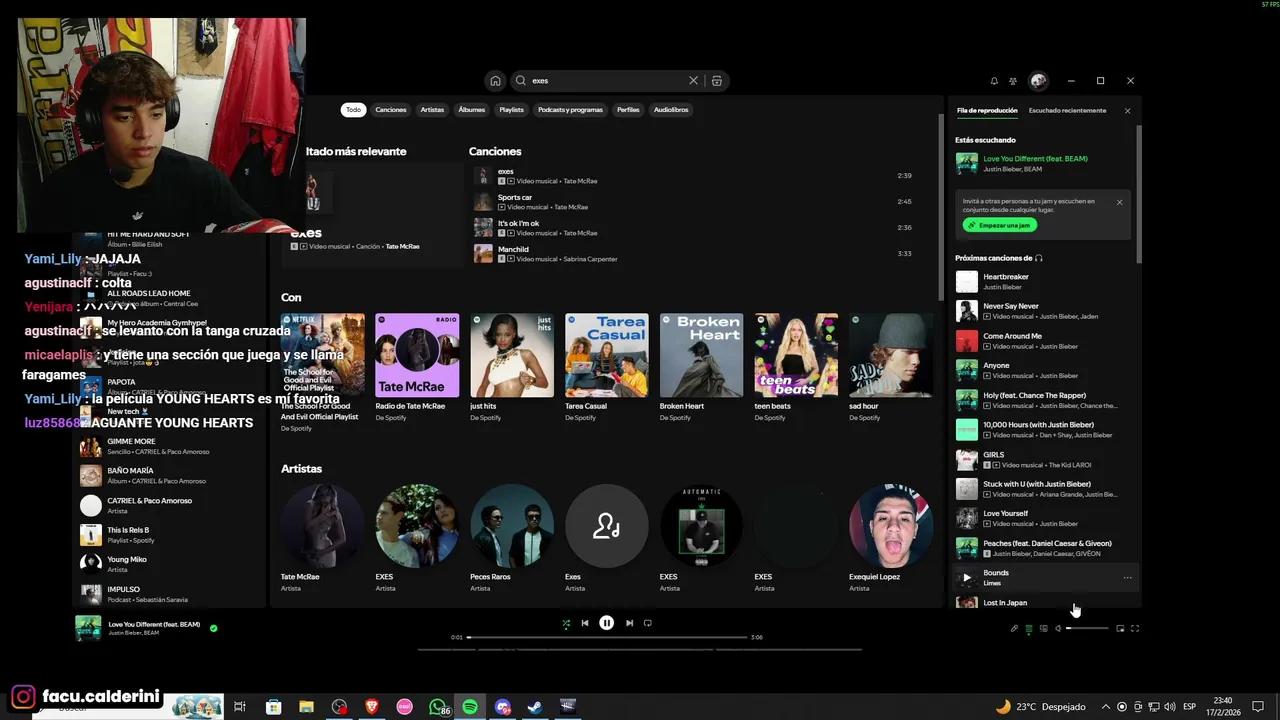Switch to Escuchado recientemente tab
Image resolution: width=1280 pixels, height=720 pixels.
click(x=1067, y=111)
